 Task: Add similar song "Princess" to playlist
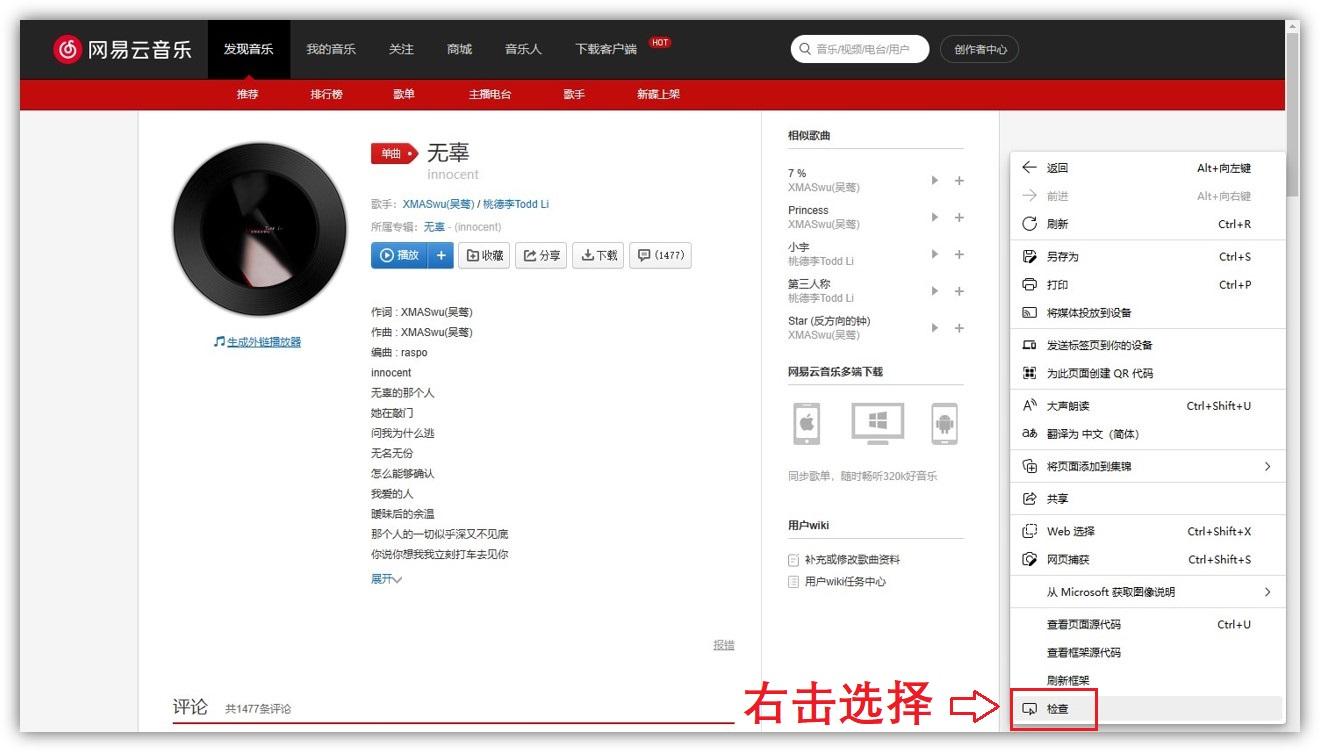[x=959, y=218]
